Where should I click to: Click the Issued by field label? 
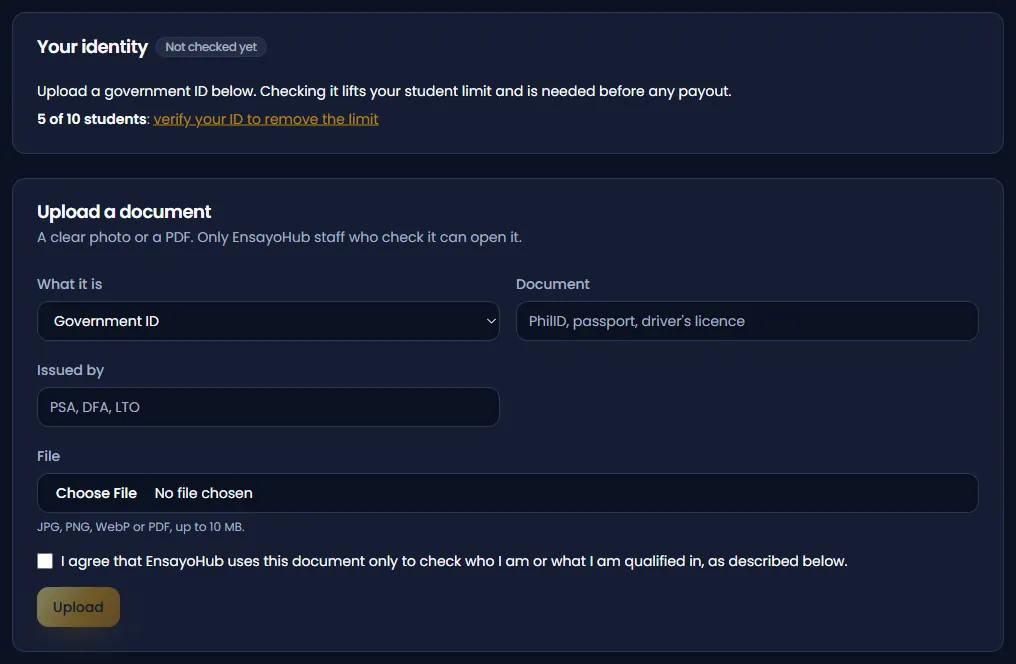71,371
